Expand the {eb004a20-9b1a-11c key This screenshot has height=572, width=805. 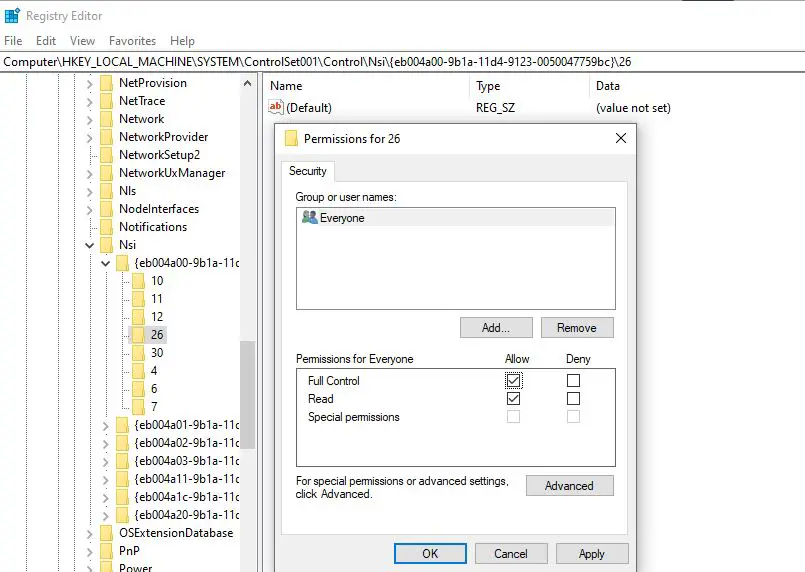pos(105,516)
